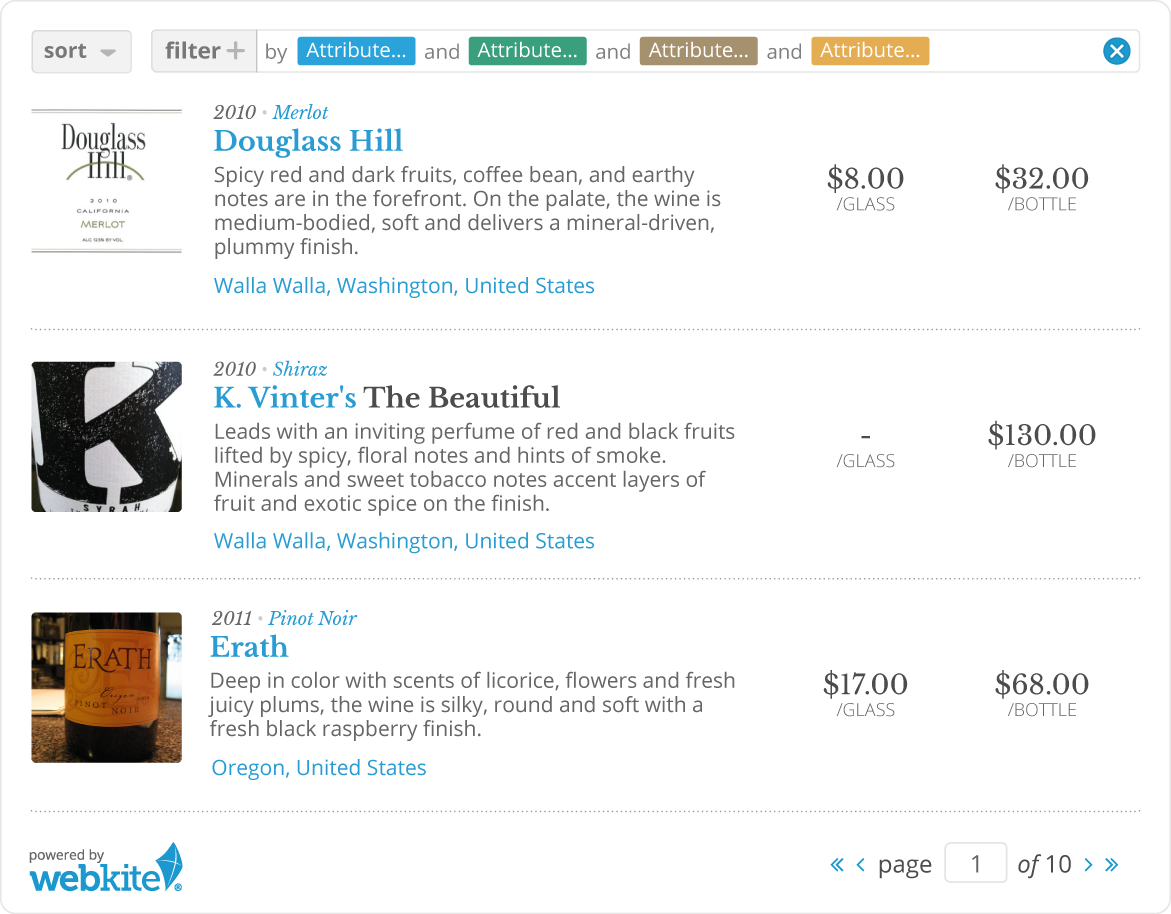The width and height of the screenshot is (1171, 914).
Task: Click the Oregon, United States location link
Action: [319, 768]
